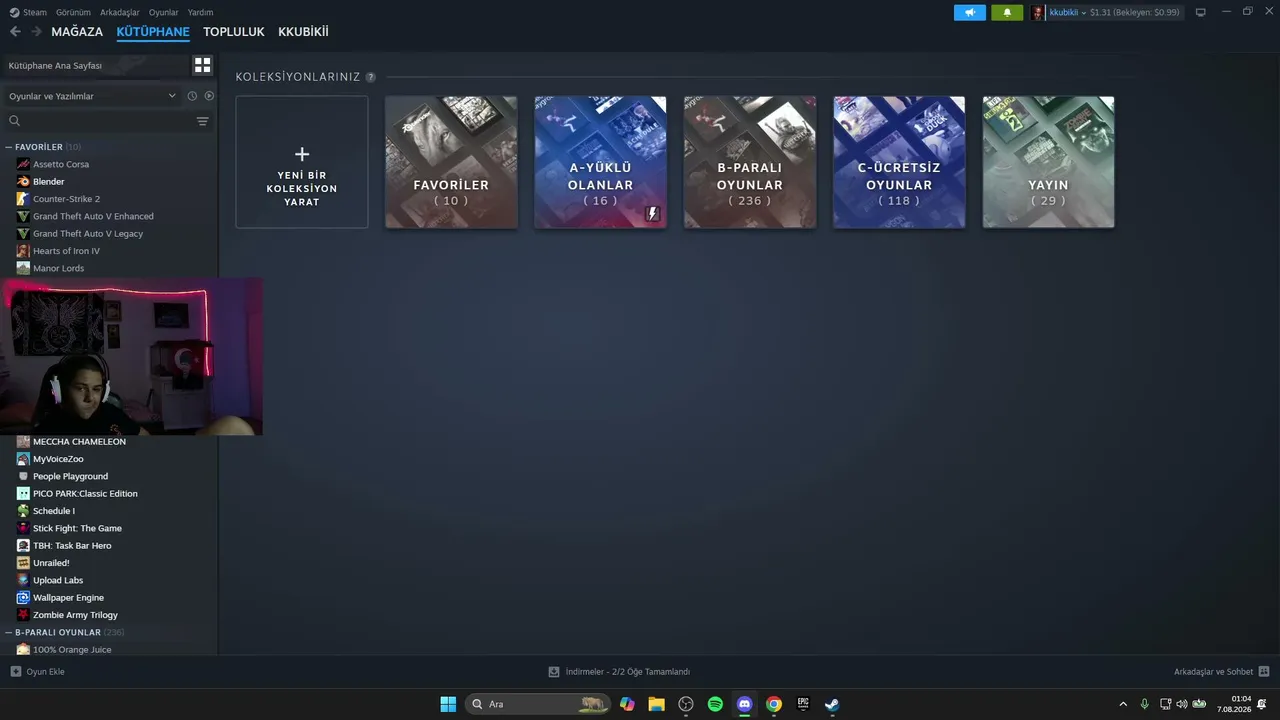Open İndirmeler downloads status text
Viewport: 1280px width, 720px height.
628,672
